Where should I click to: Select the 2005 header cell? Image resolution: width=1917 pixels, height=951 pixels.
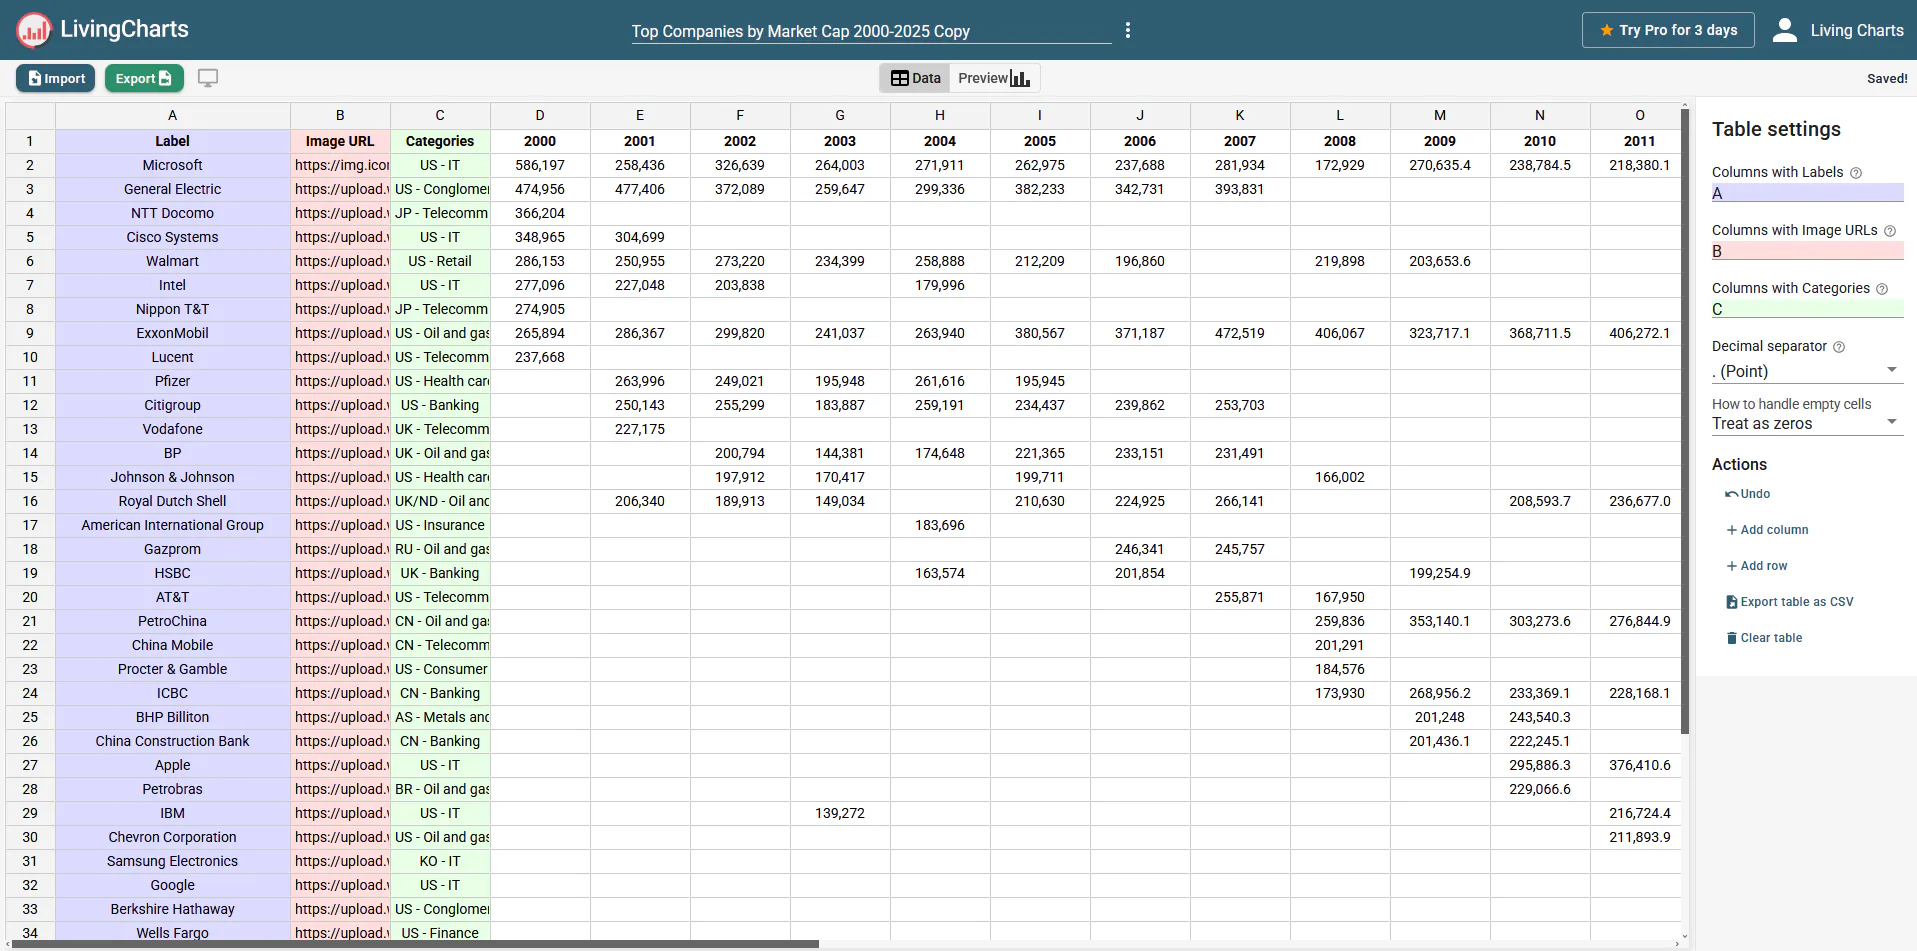(x=1040, y=141)
